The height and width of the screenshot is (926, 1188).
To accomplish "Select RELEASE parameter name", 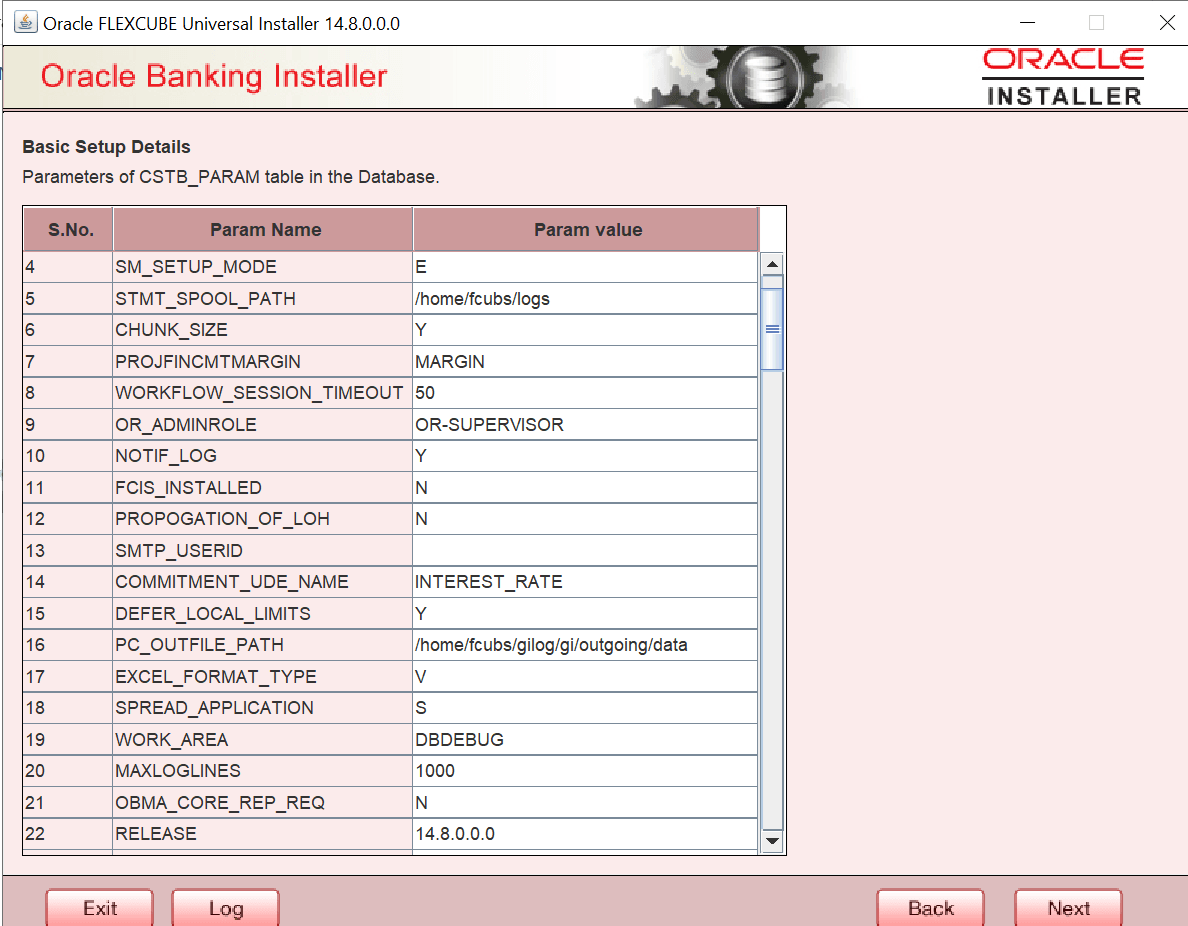I will [263, 834].
